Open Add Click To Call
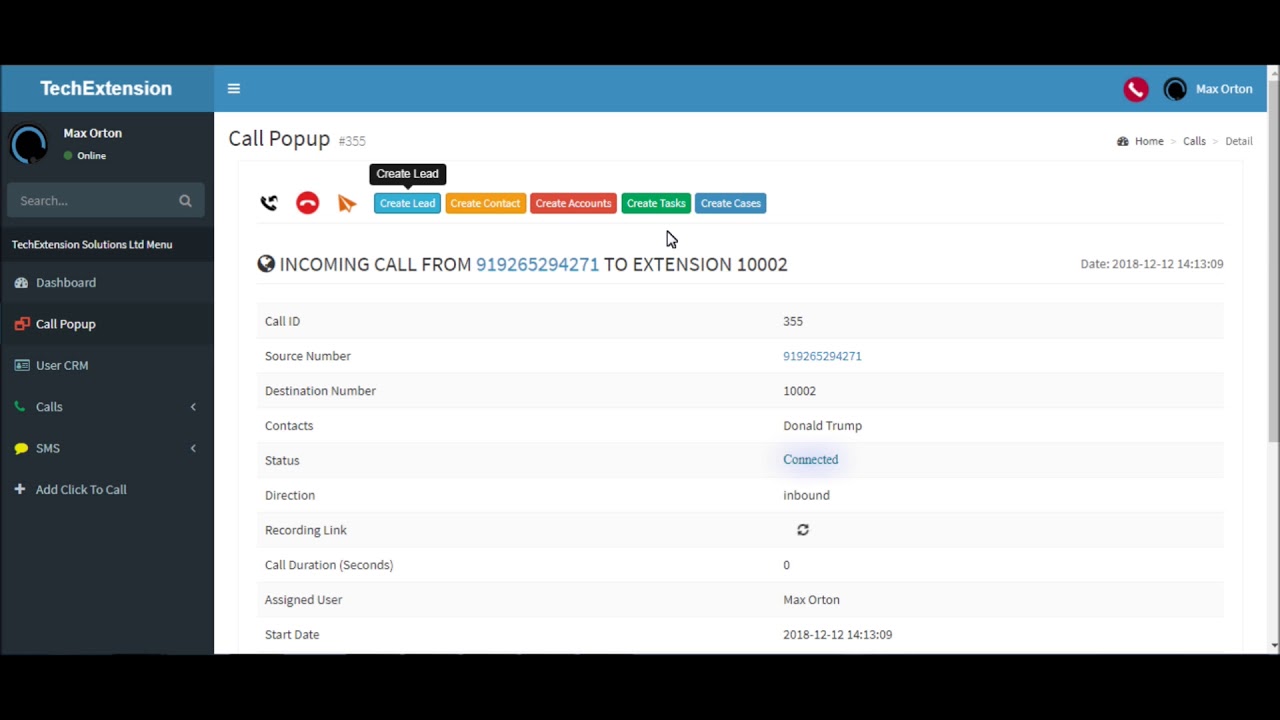 click(x=81, y=490)
